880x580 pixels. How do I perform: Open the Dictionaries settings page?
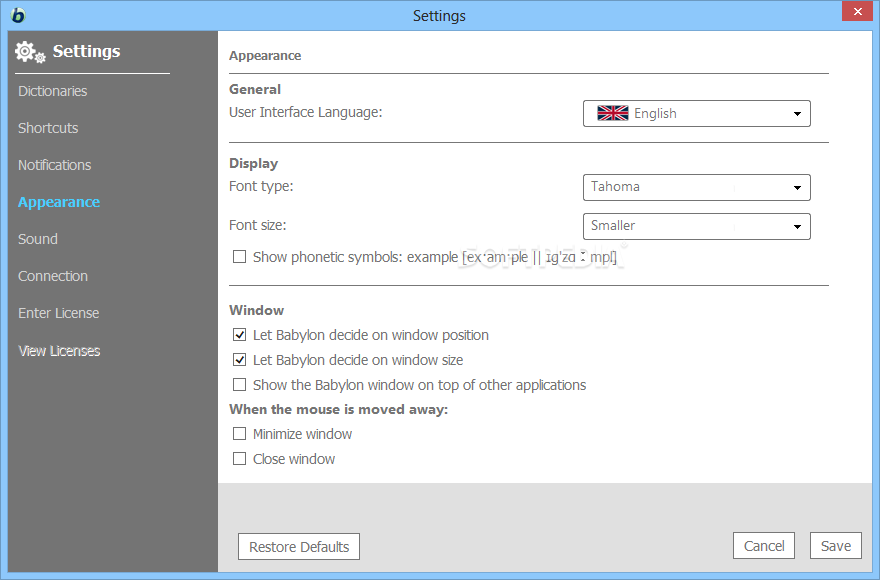(53, 91)
